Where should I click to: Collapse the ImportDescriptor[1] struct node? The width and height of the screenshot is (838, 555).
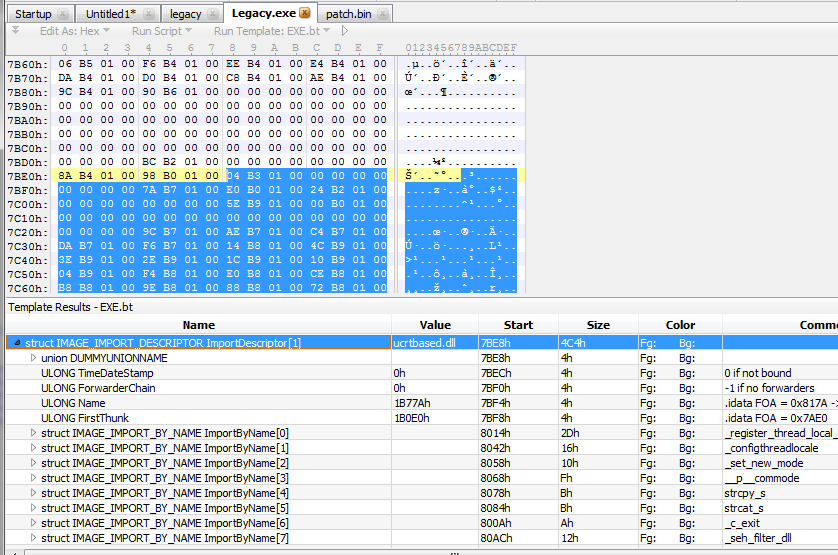tap(17, 343)
